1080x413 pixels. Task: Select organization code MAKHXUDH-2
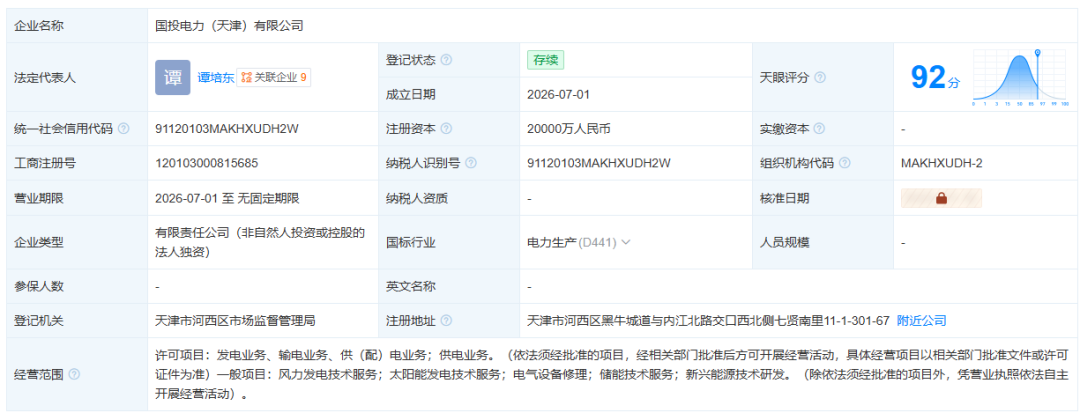tap(942, 163)
